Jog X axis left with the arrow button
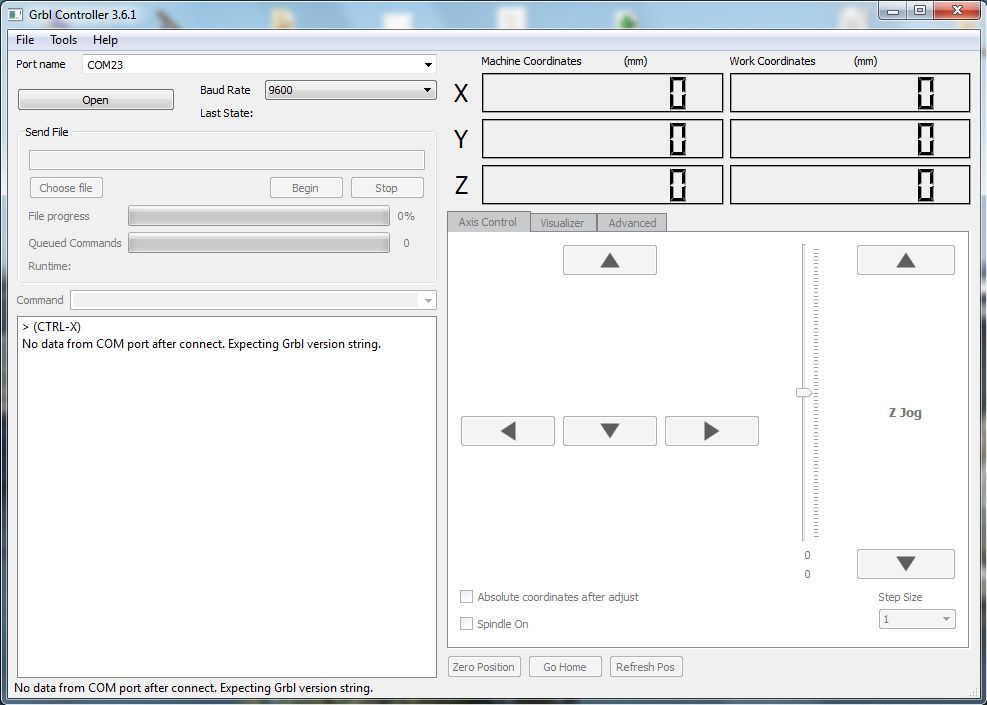Screen dimensions: 987x705 507,431
